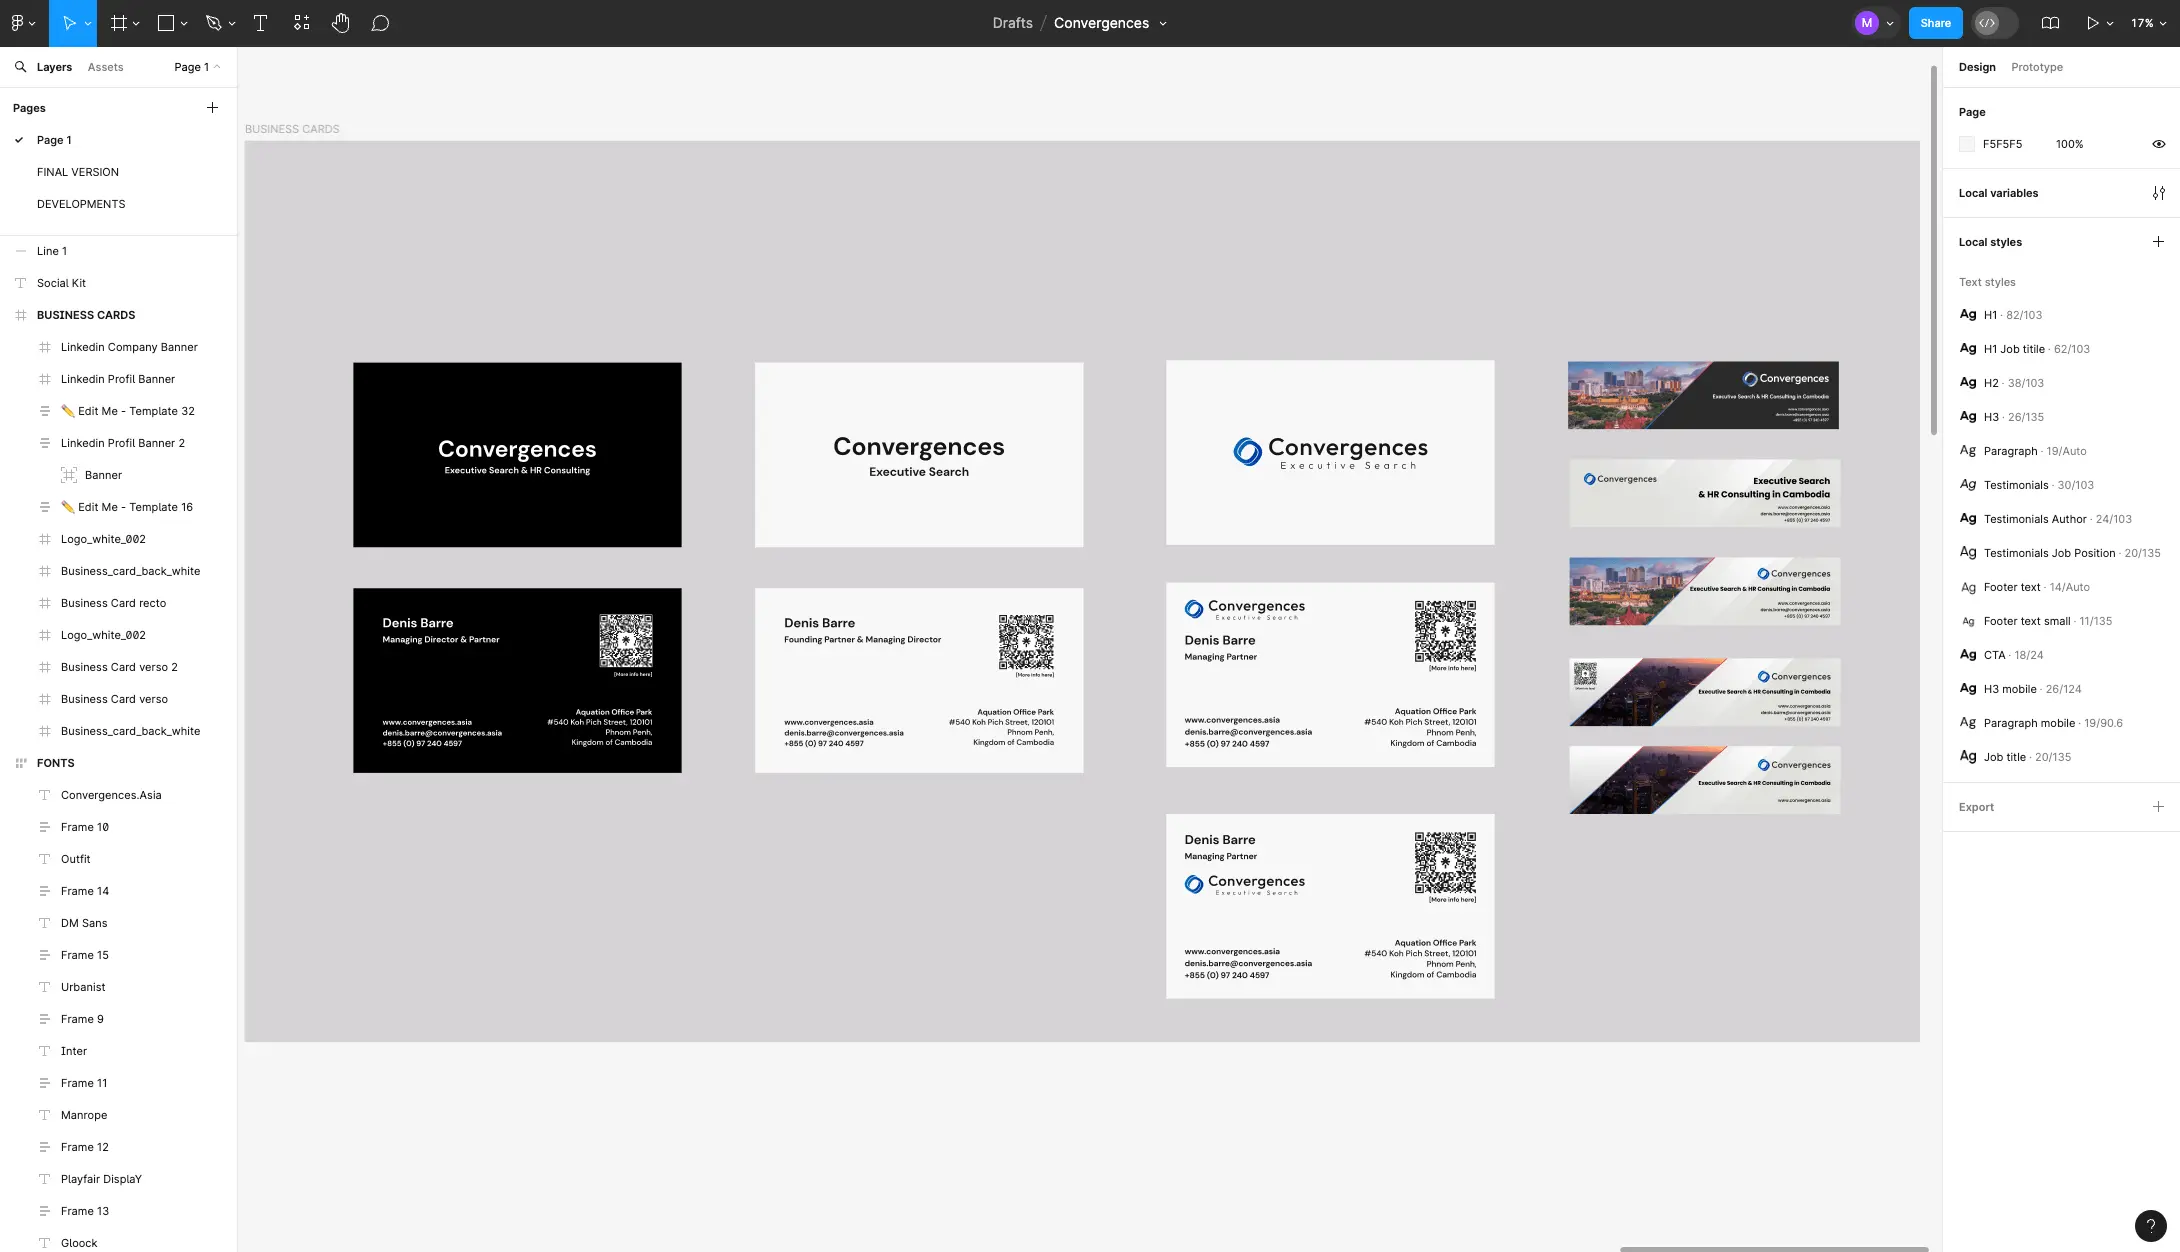This screenshot has width=2180, height=1252.
Task: Open the Convergences file name dropdown
Action: click(x=1163, y=23)
